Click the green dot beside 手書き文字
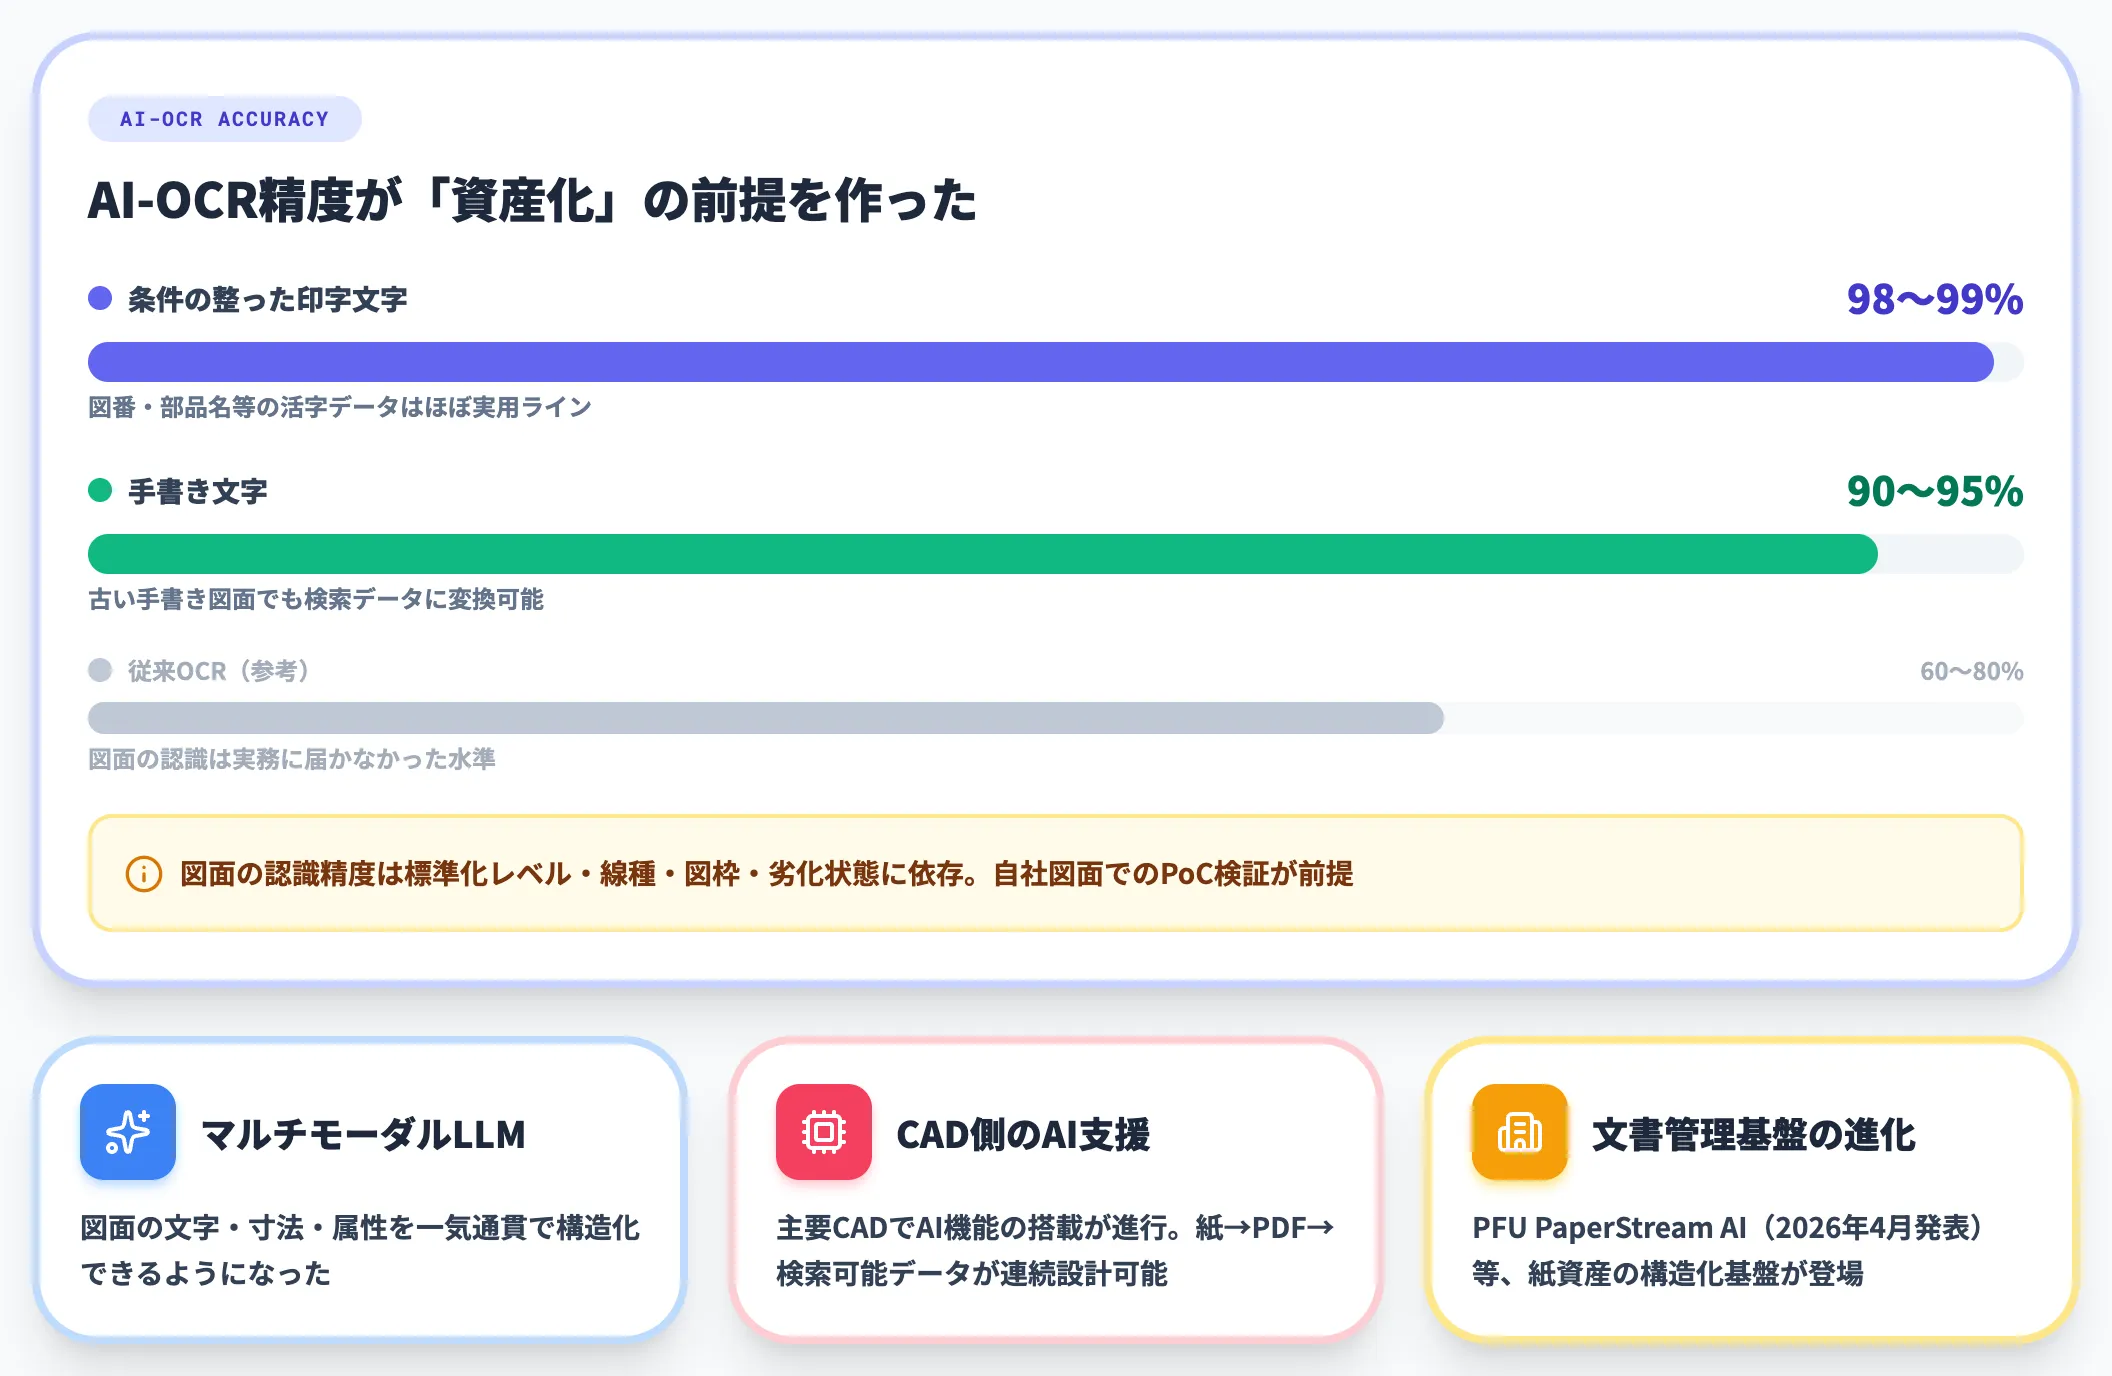This screenshot has height=1376, width=2112. pos(100,490)
